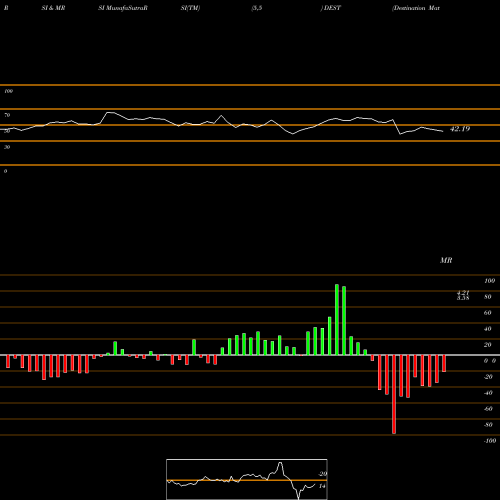500x500 pixels.
Task: Click the last red MR bar
Action: point(444,363)
